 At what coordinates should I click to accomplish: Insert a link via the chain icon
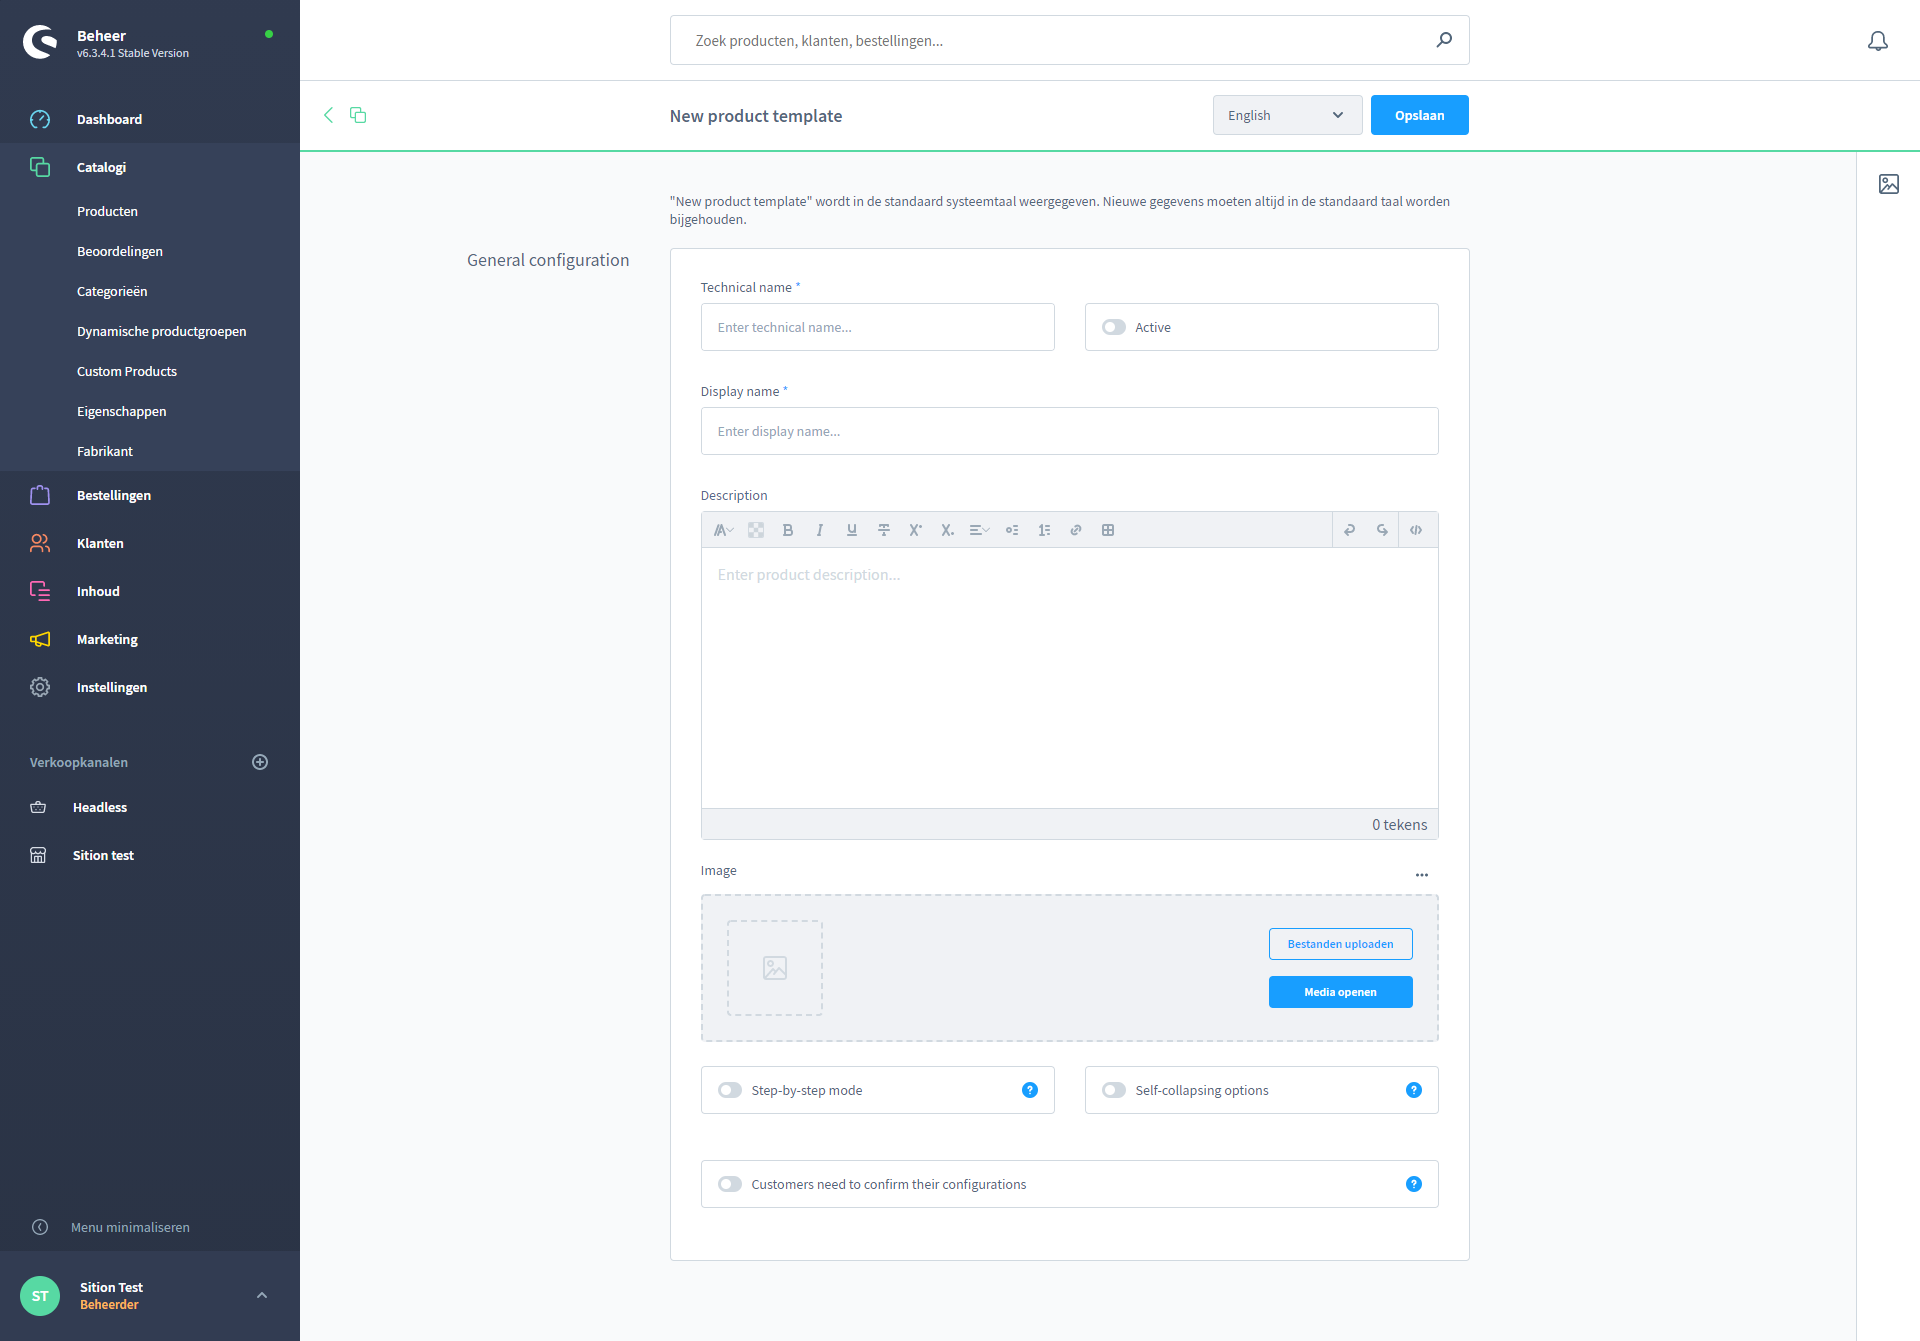(x=1076, y=530)
